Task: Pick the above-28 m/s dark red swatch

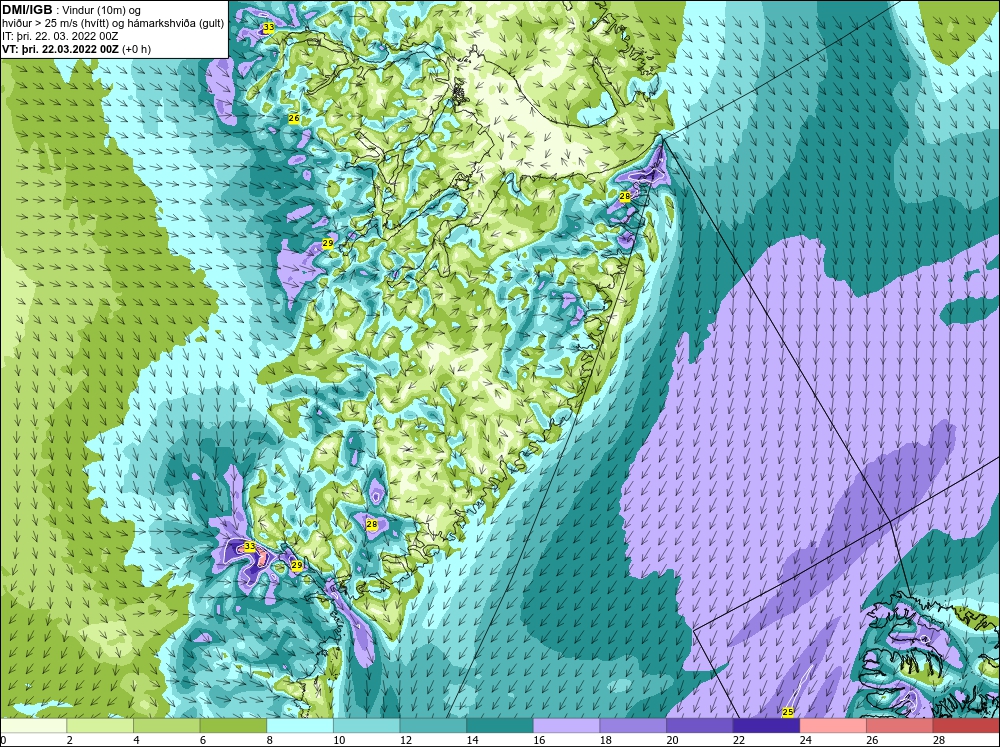Action: pyautogui.click(x=966, y=726)
